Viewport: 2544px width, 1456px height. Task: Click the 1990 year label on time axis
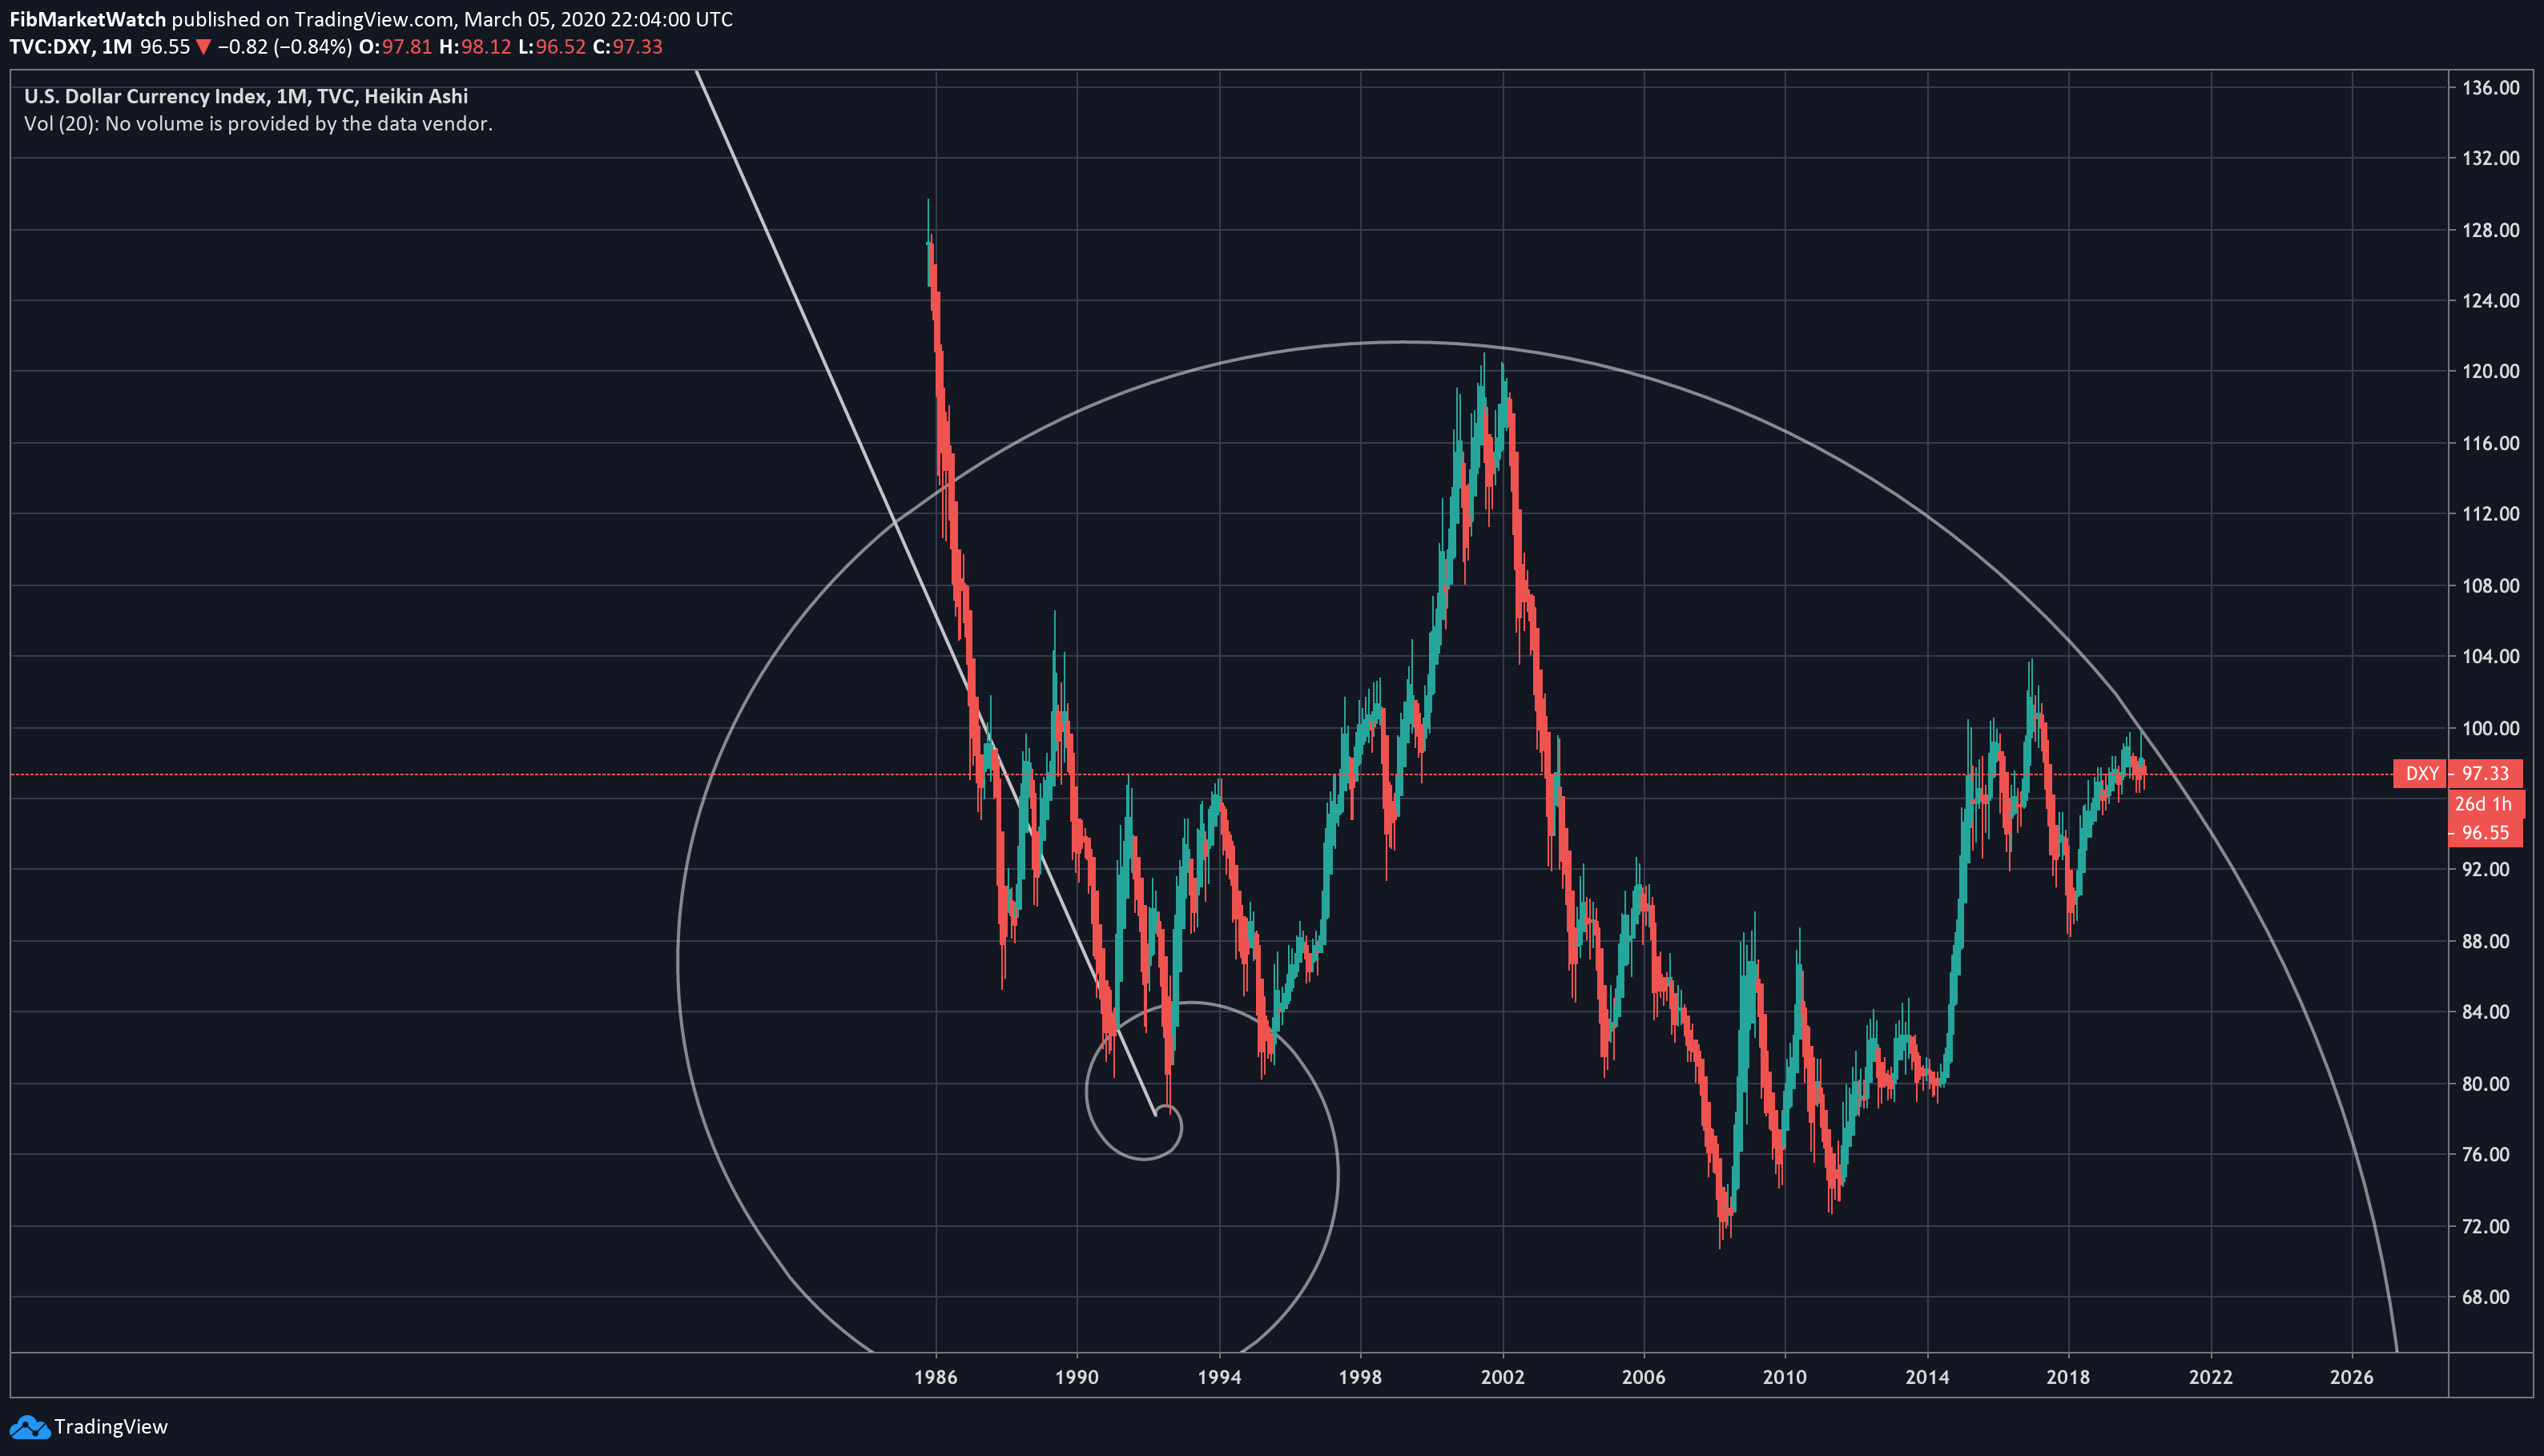[x=1077, y=1377]
